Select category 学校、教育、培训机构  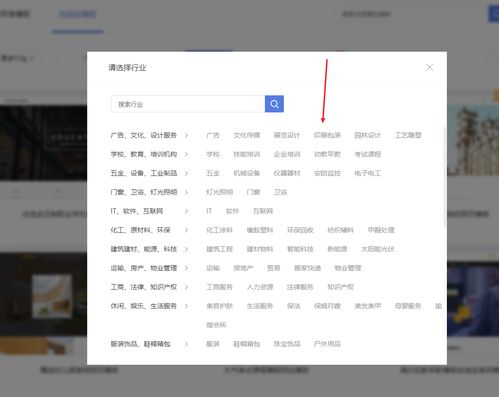tap(144, 154)
